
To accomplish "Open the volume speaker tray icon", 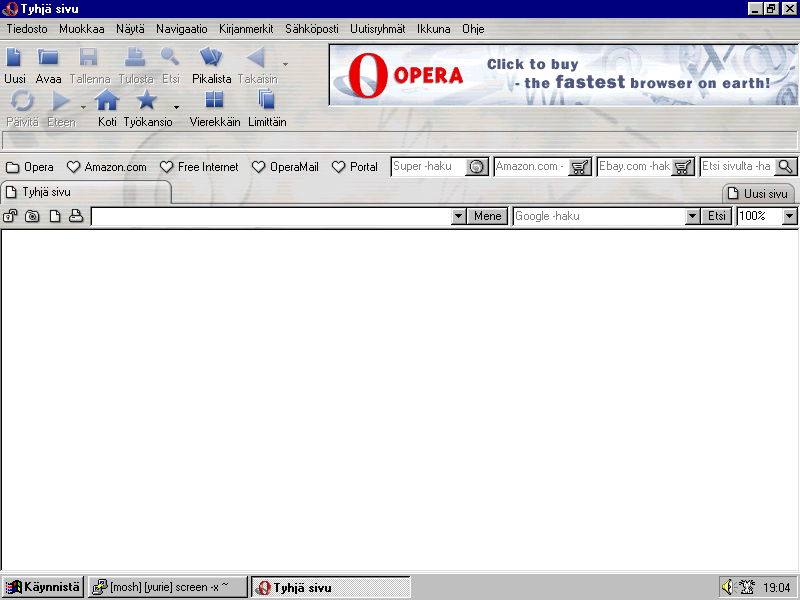I will click(727, 587).
